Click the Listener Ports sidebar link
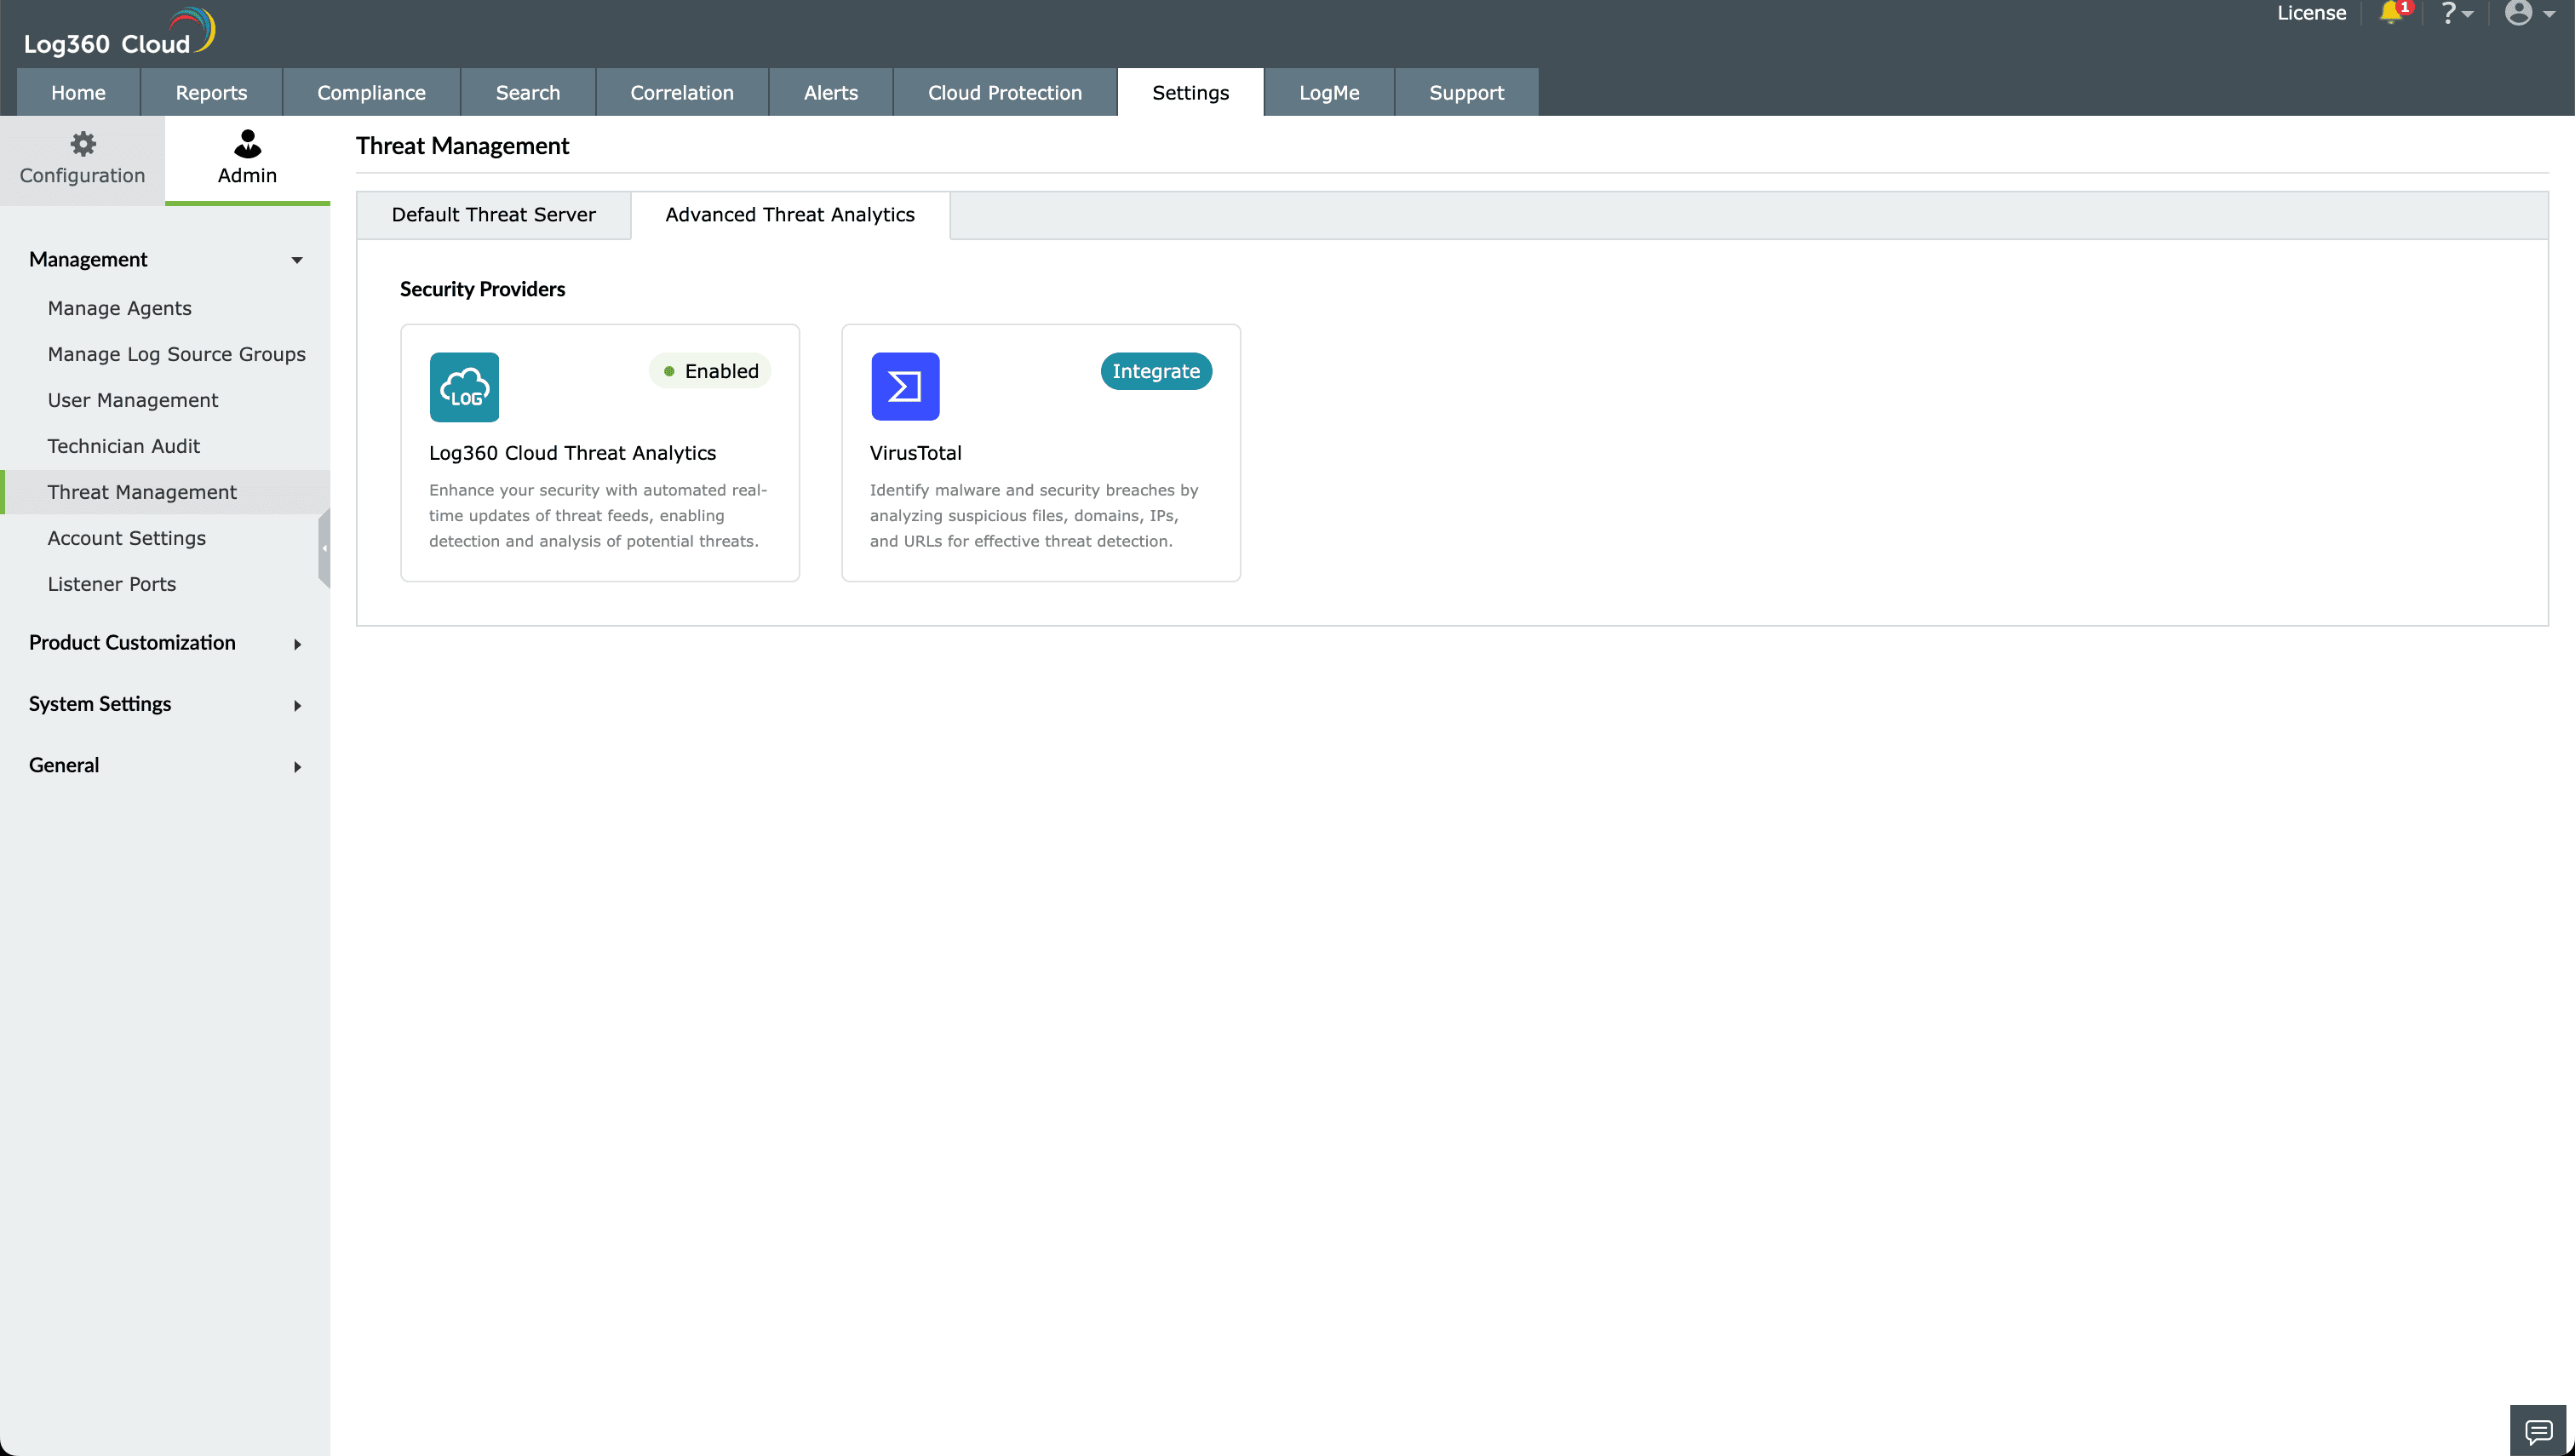This screenshot has height=1456, width=2575. click(112, 584)
